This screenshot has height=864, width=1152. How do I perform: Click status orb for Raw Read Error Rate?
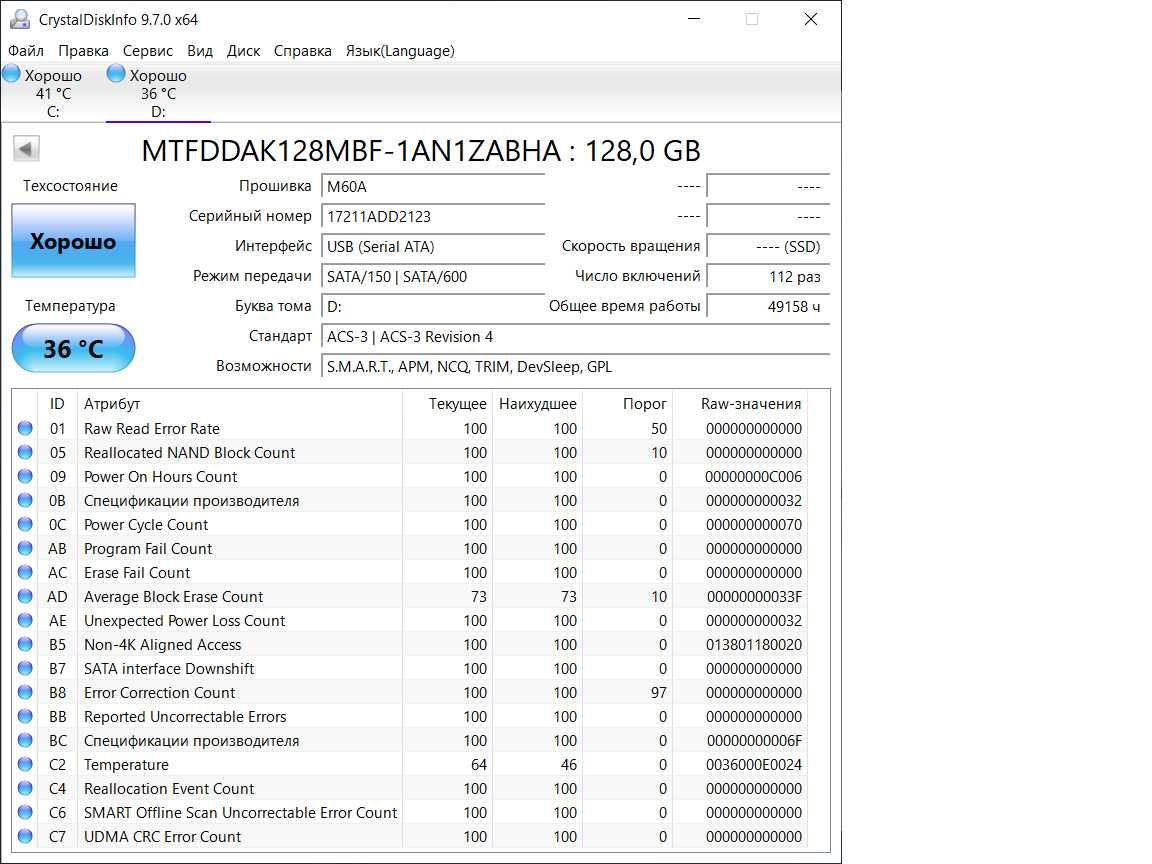tap(25, 428)
